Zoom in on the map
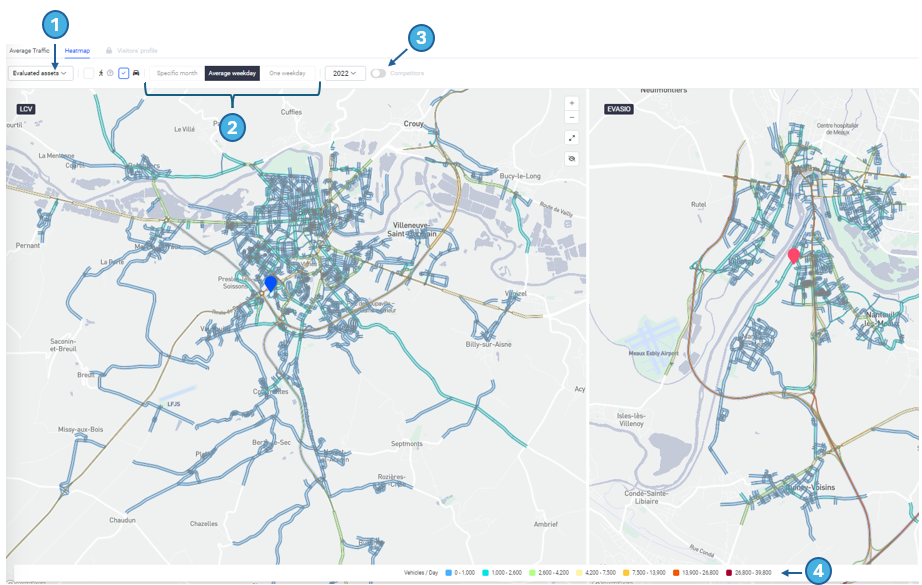Image resolution: width=922 pixels, height=585 pixels. click(572, 103)
